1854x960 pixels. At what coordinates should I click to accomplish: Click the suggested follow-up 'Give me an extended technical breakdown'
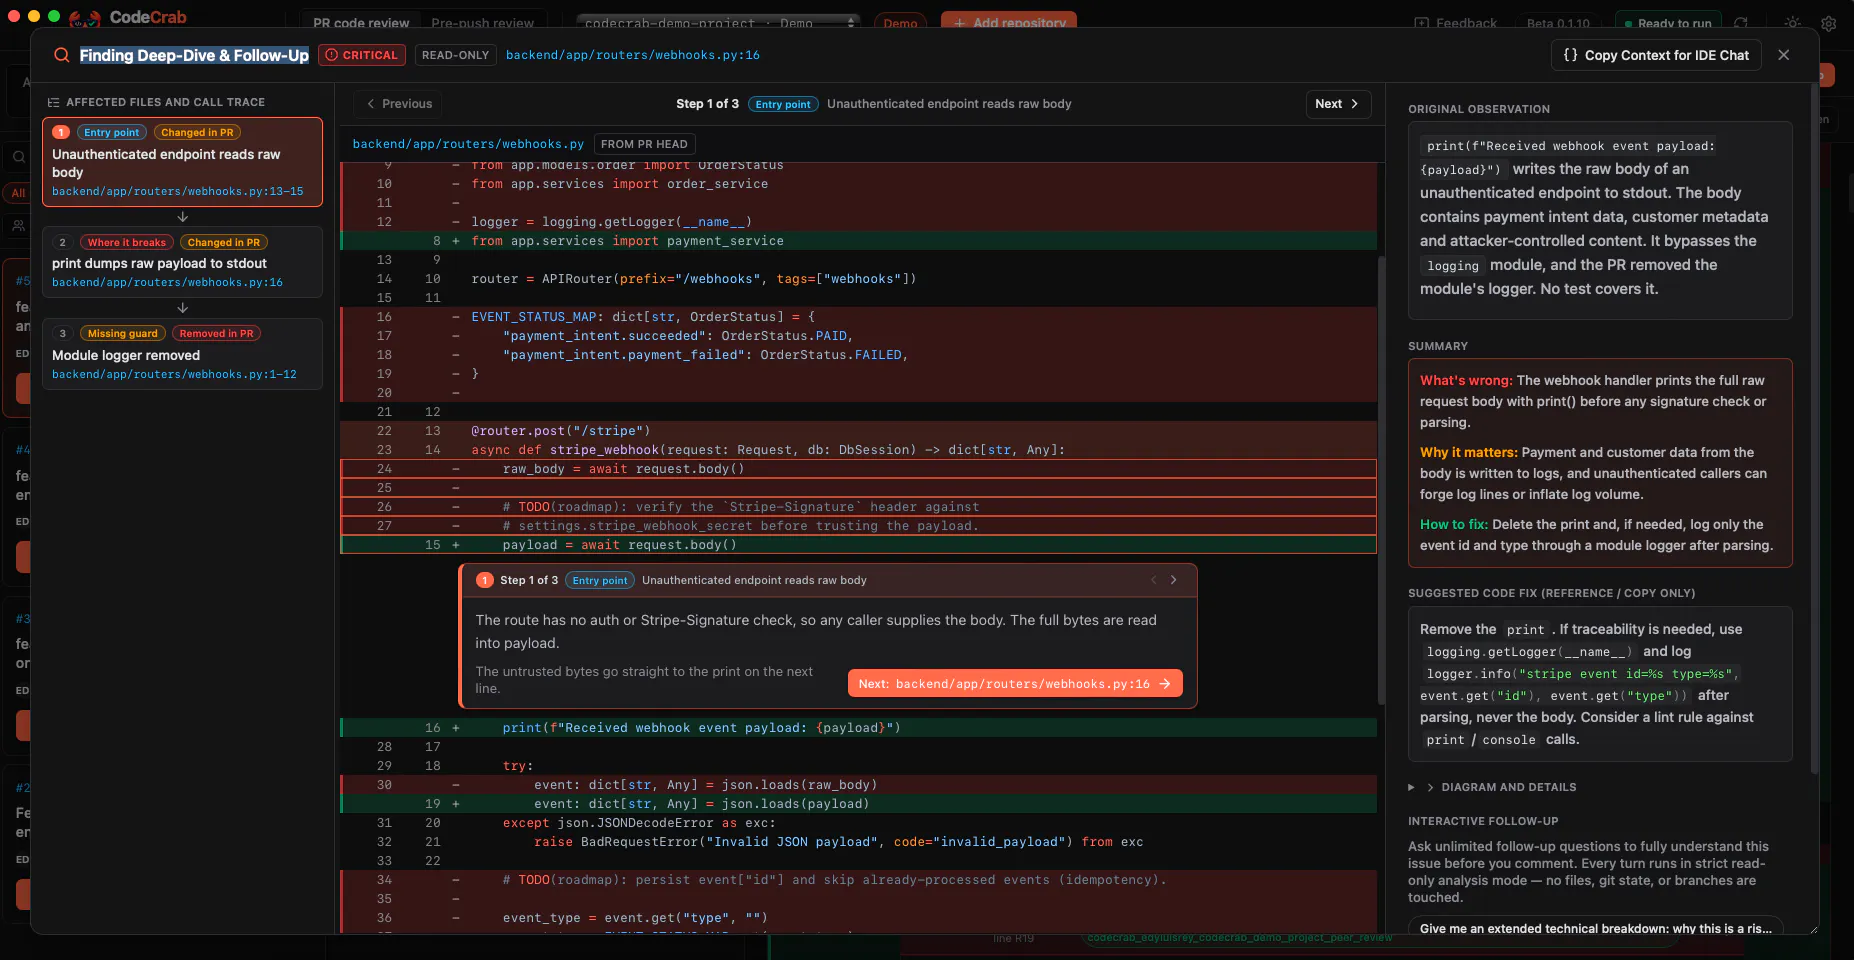(1596, 928)
